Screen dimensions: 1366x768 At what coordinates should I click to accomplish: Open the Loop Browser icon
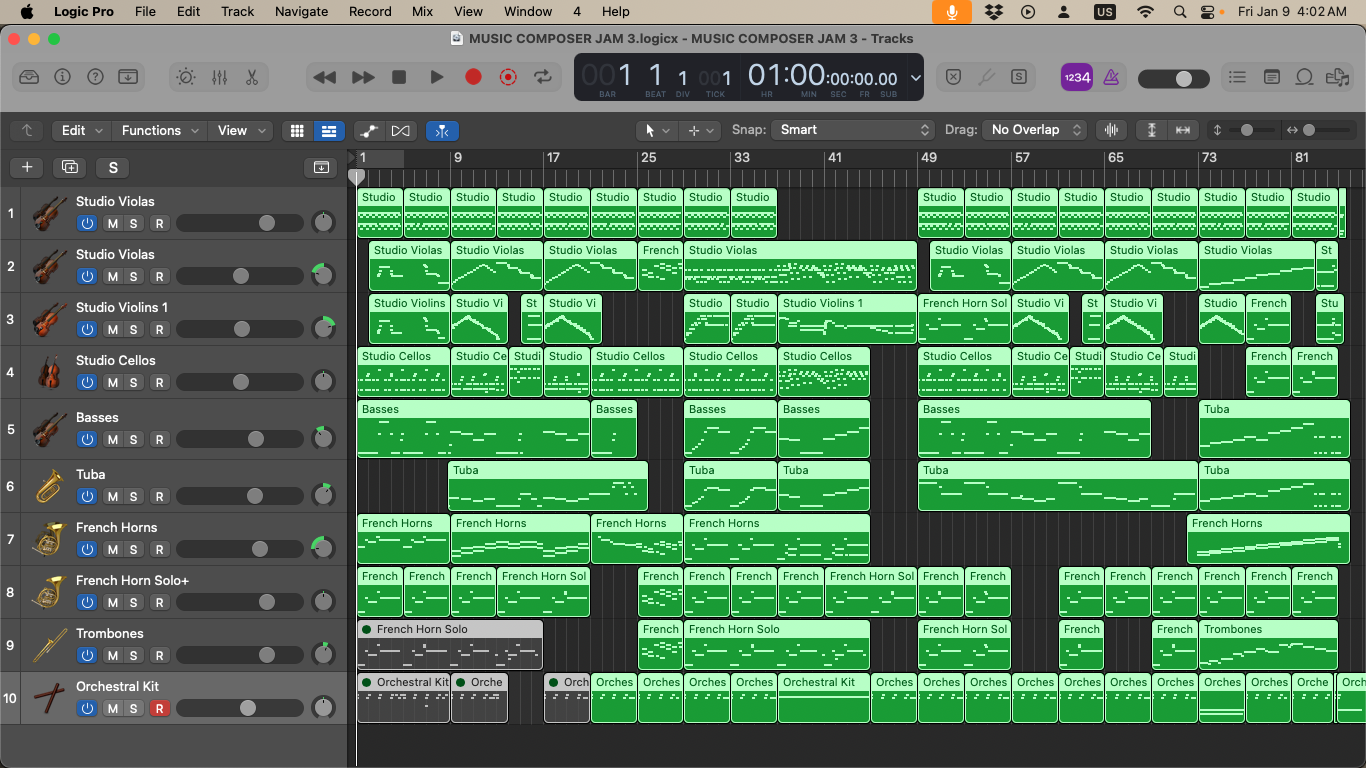1304,77
